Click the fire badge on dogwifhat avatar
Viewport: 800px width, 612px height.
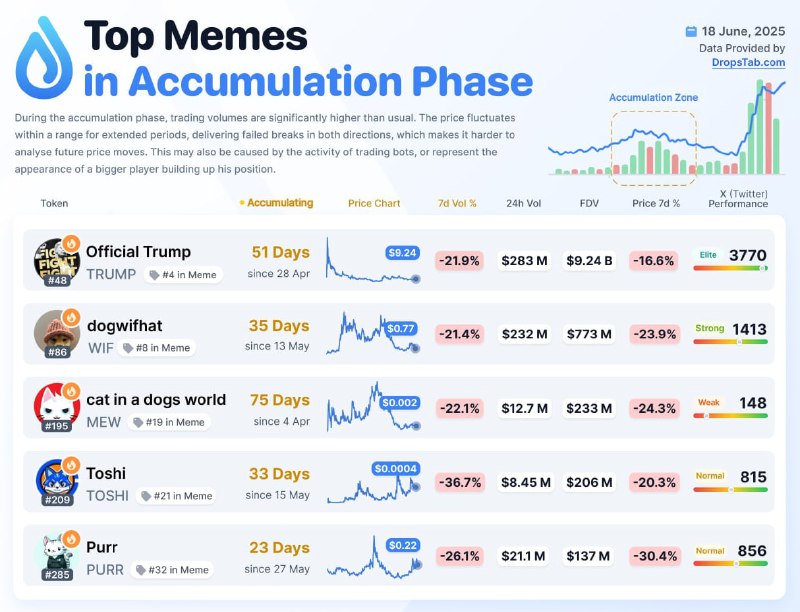click(x=71, y=317)
